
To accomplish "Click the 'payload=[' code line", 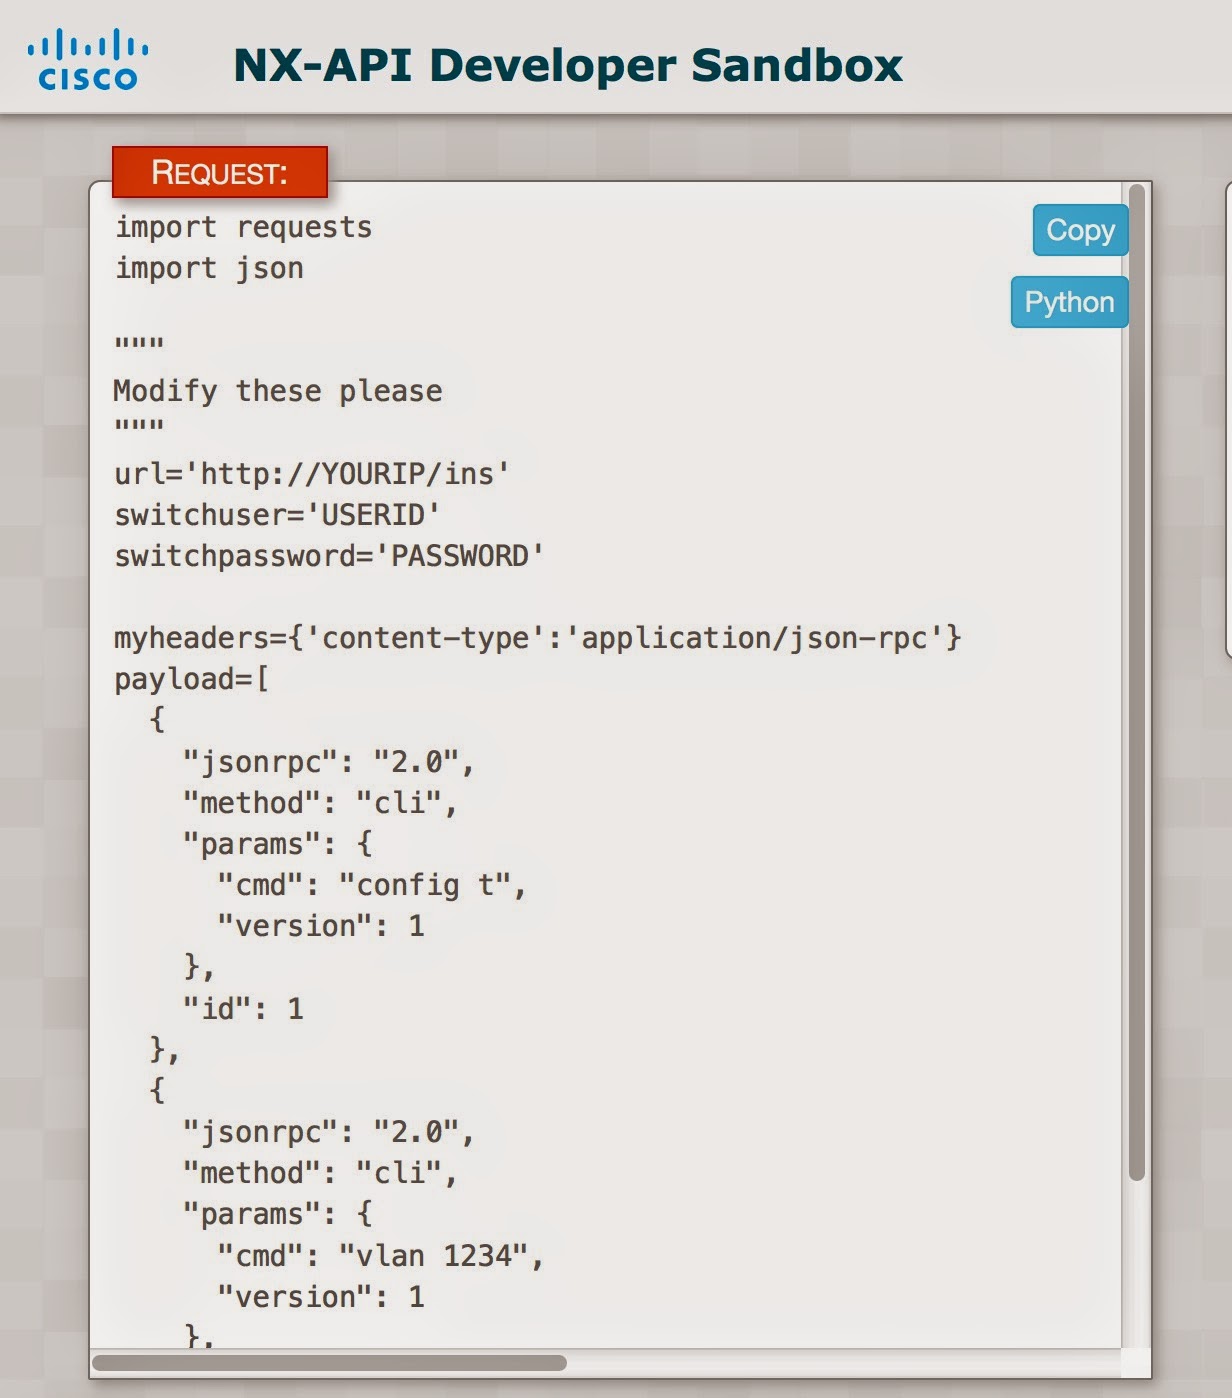I will 191,680.
